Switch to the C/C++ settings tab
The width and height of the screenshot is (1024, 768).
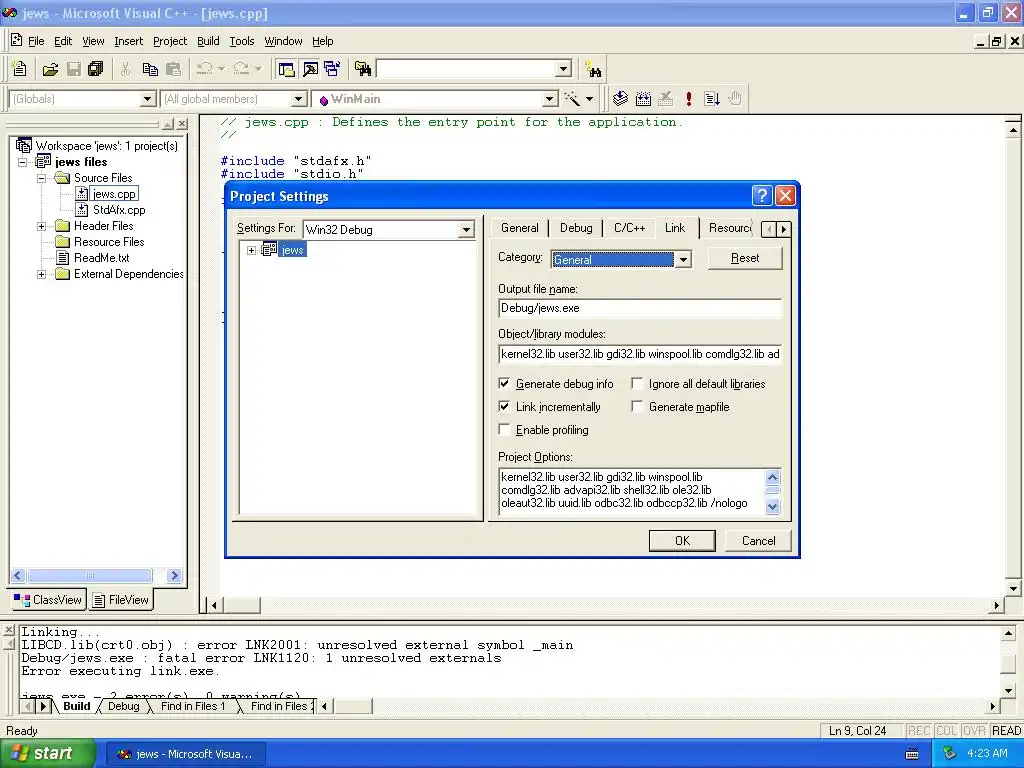[630, 228]
